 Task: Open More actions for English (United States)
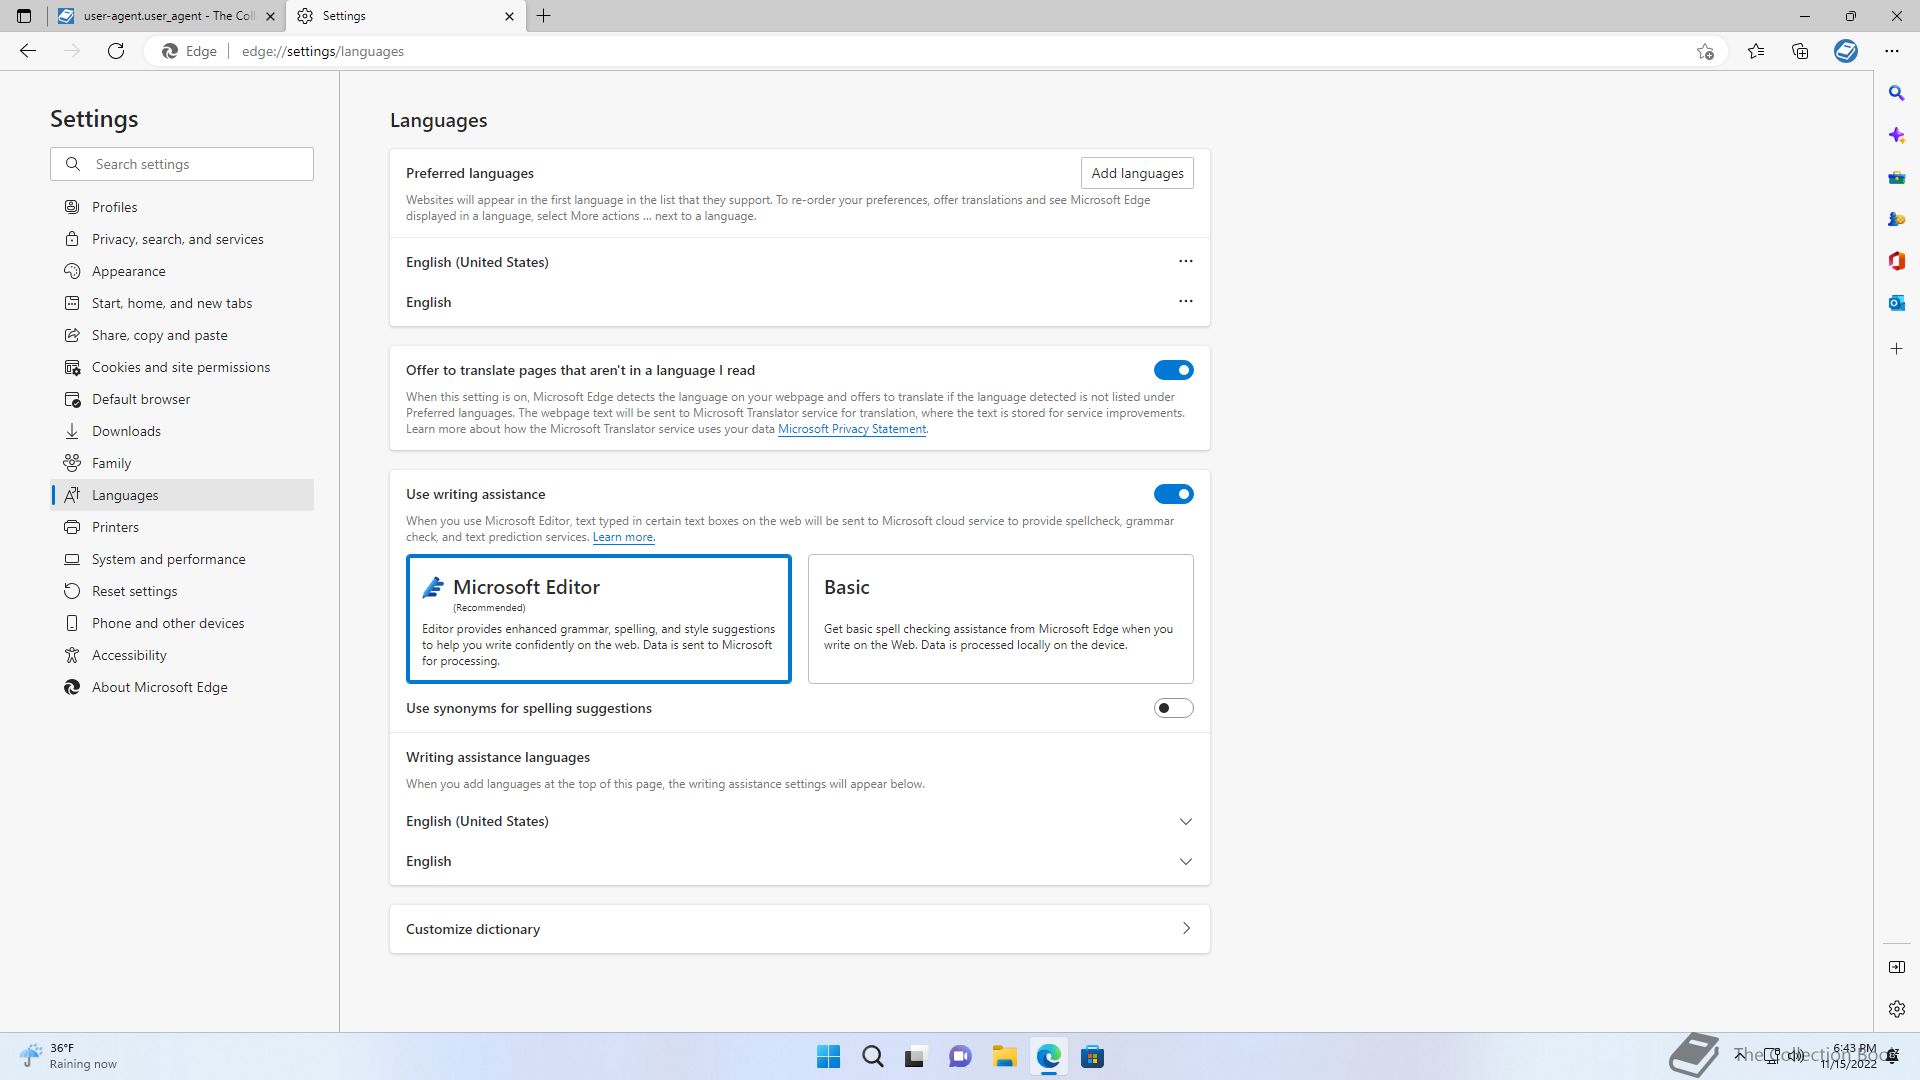[x=1186, y=261]
